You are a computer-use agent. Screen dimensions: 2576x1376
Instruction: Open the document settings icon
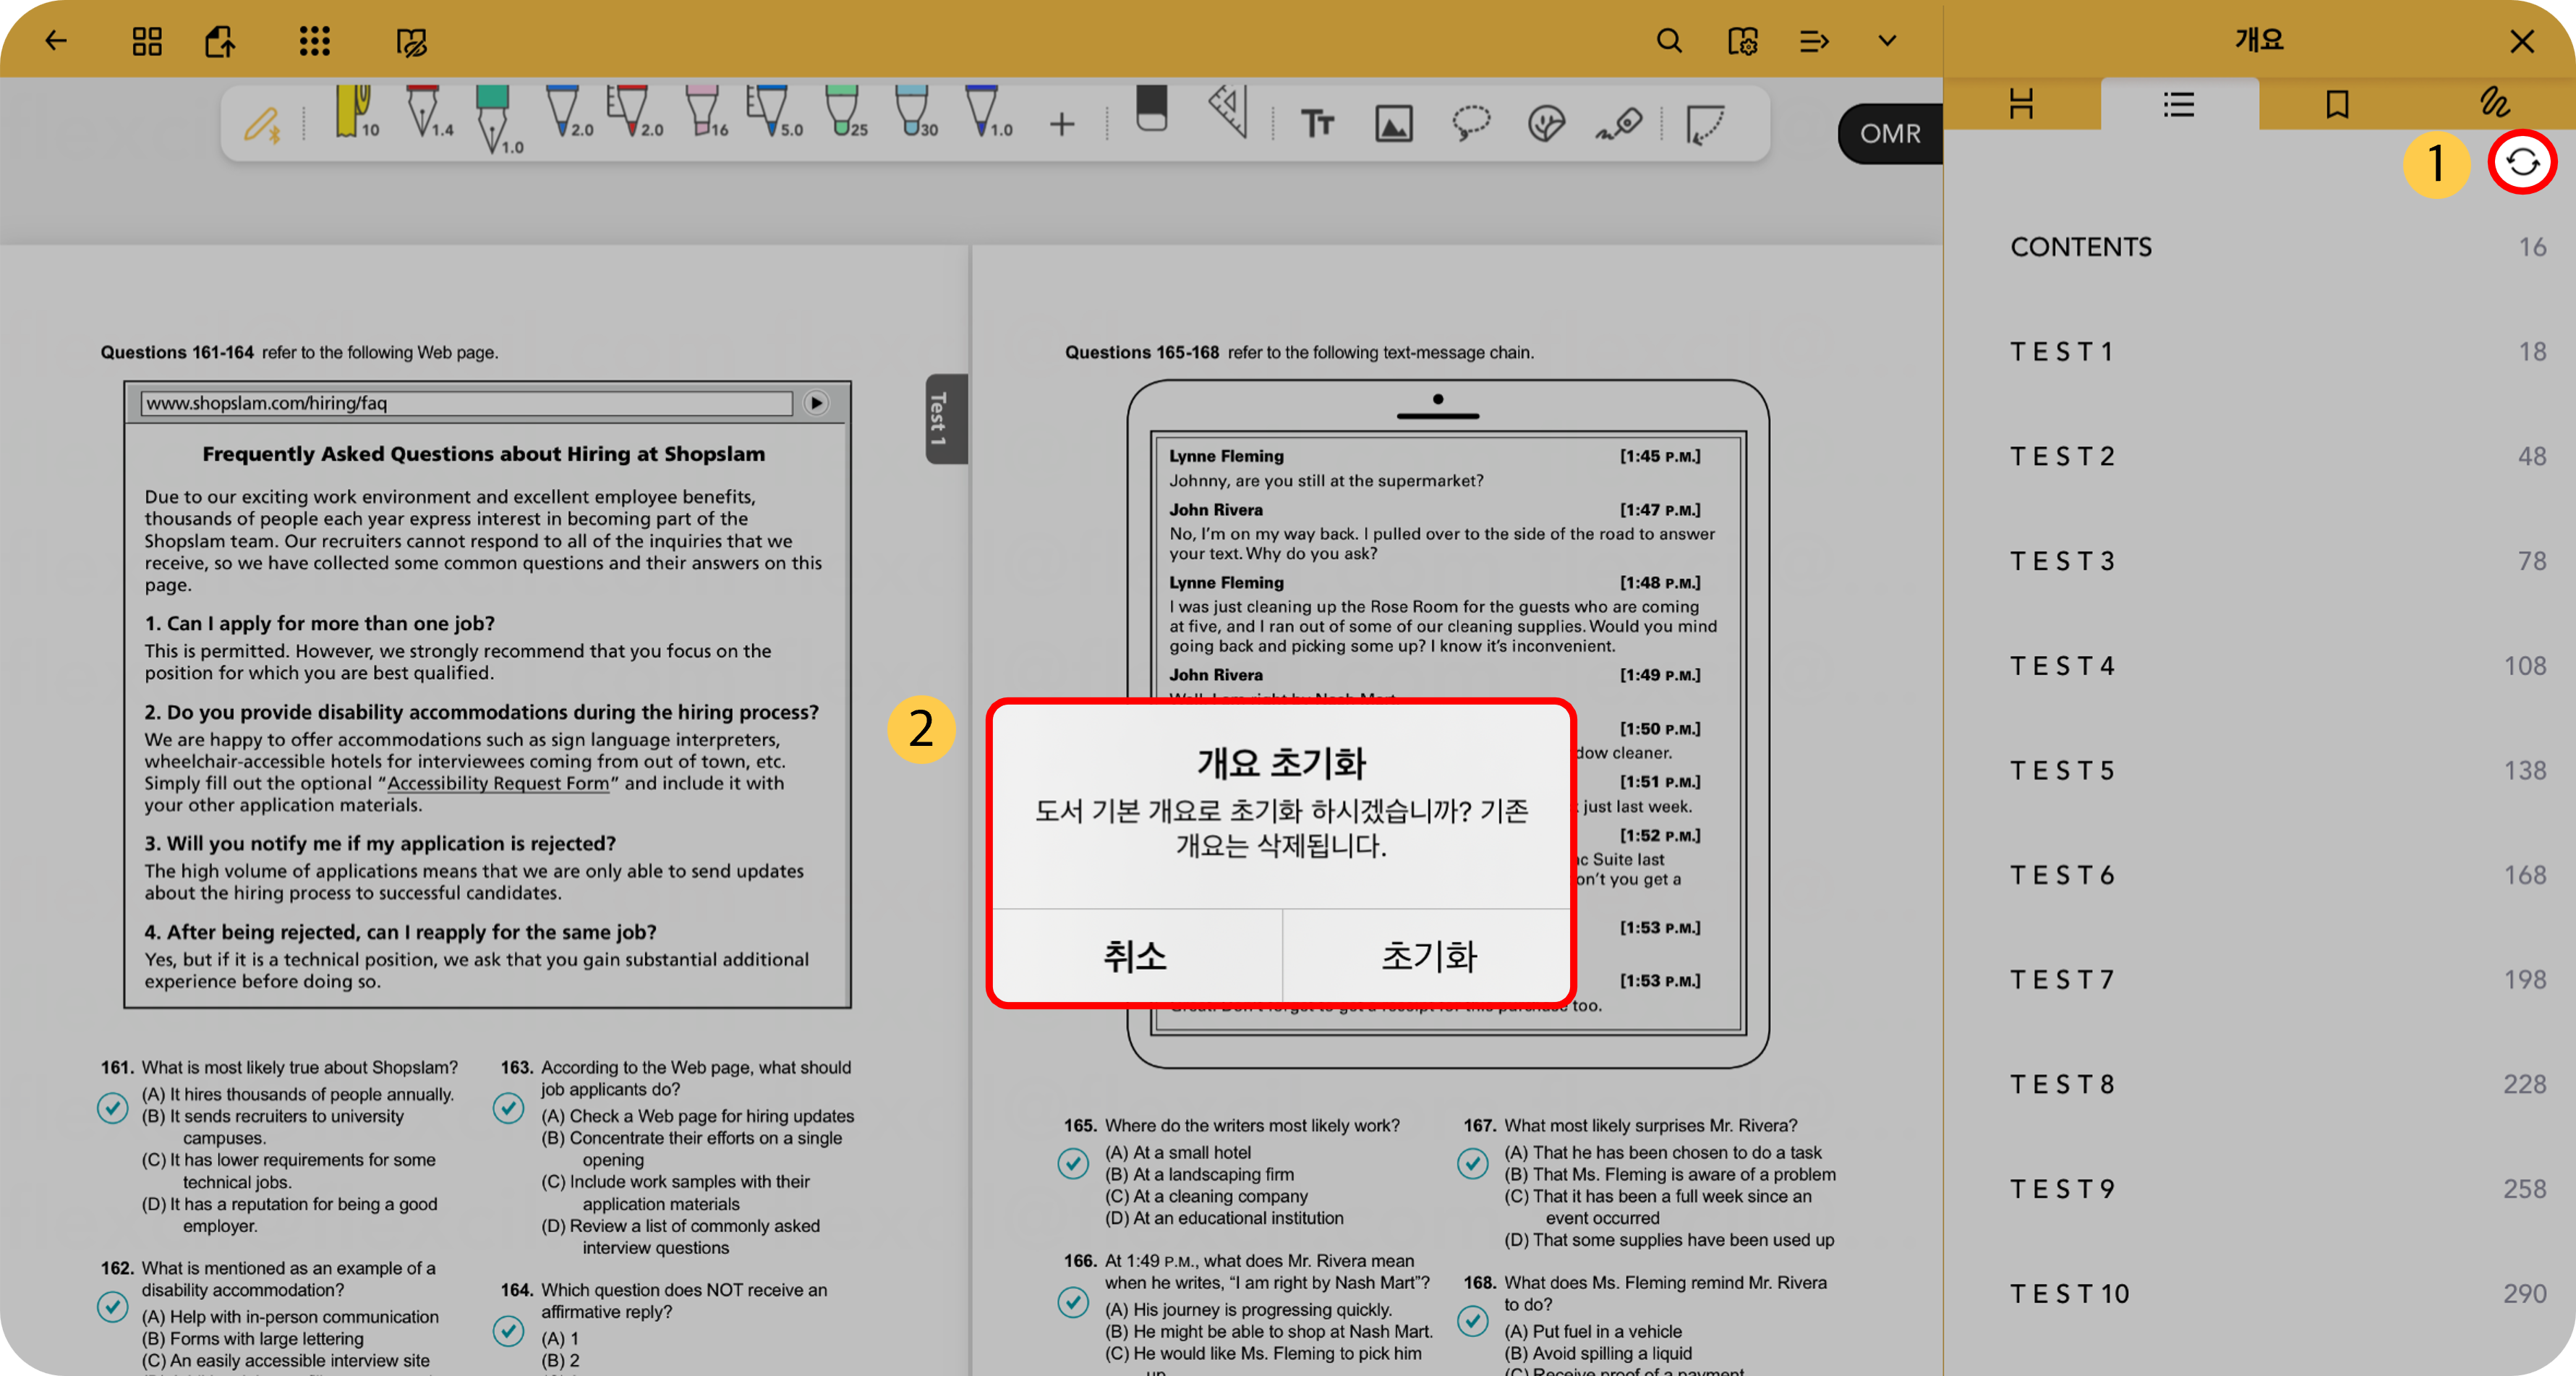1742,41
